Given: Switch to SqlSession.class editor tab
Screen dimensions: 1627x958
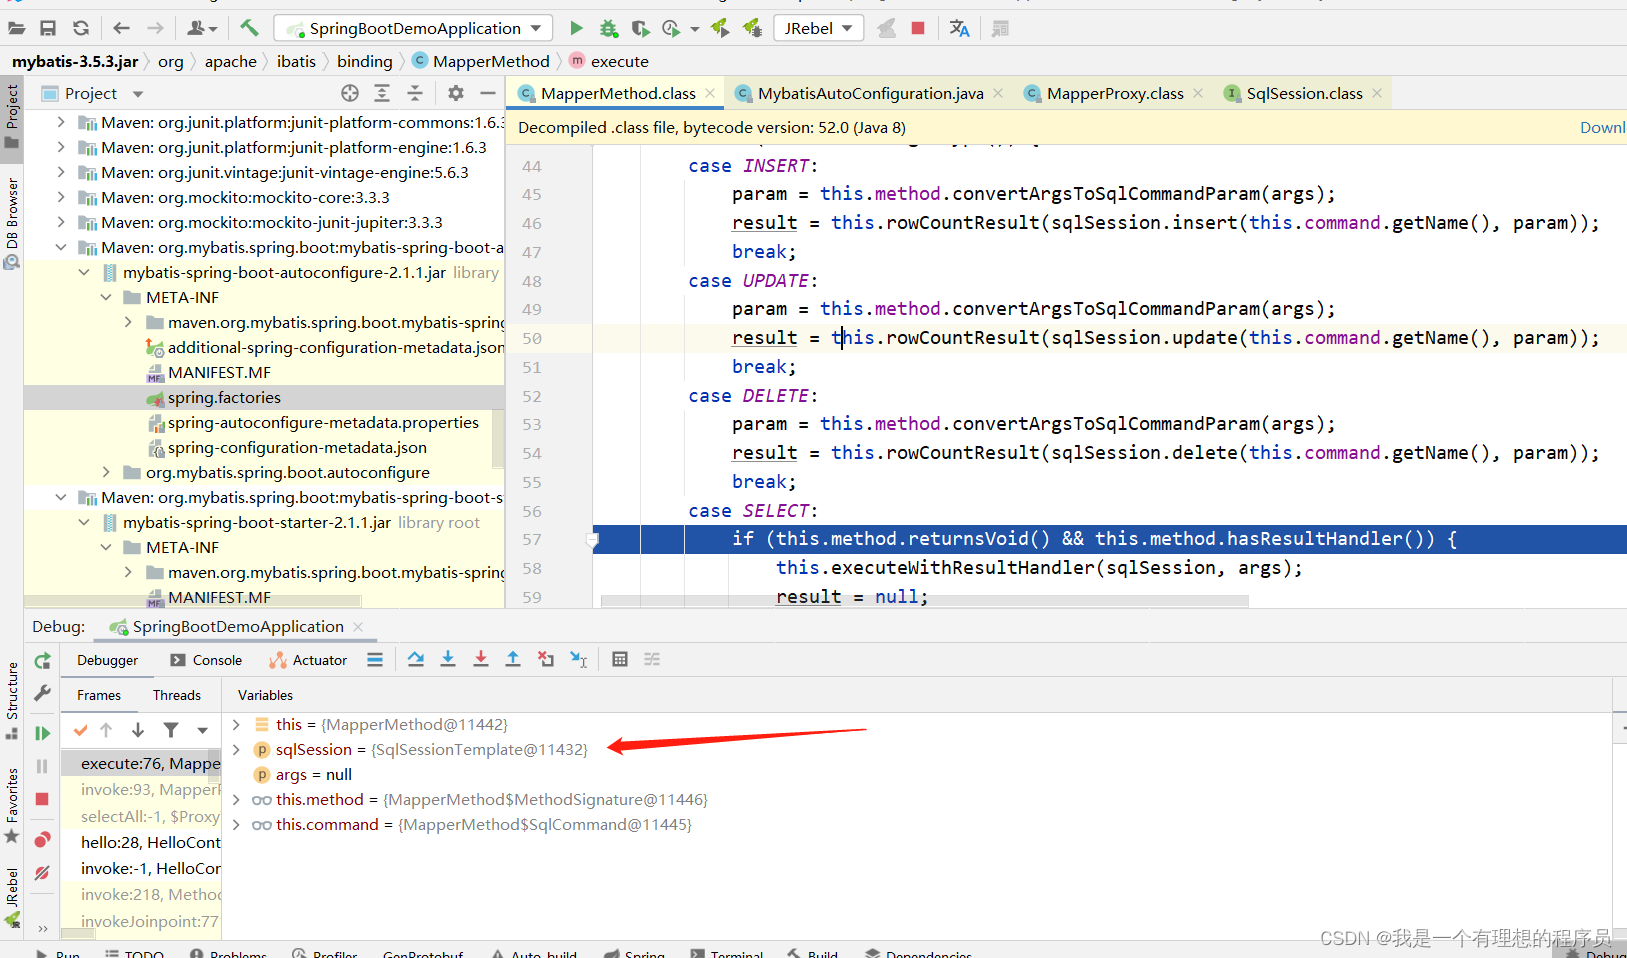Looking at the screenshot, I should (x=1304, y=93).
